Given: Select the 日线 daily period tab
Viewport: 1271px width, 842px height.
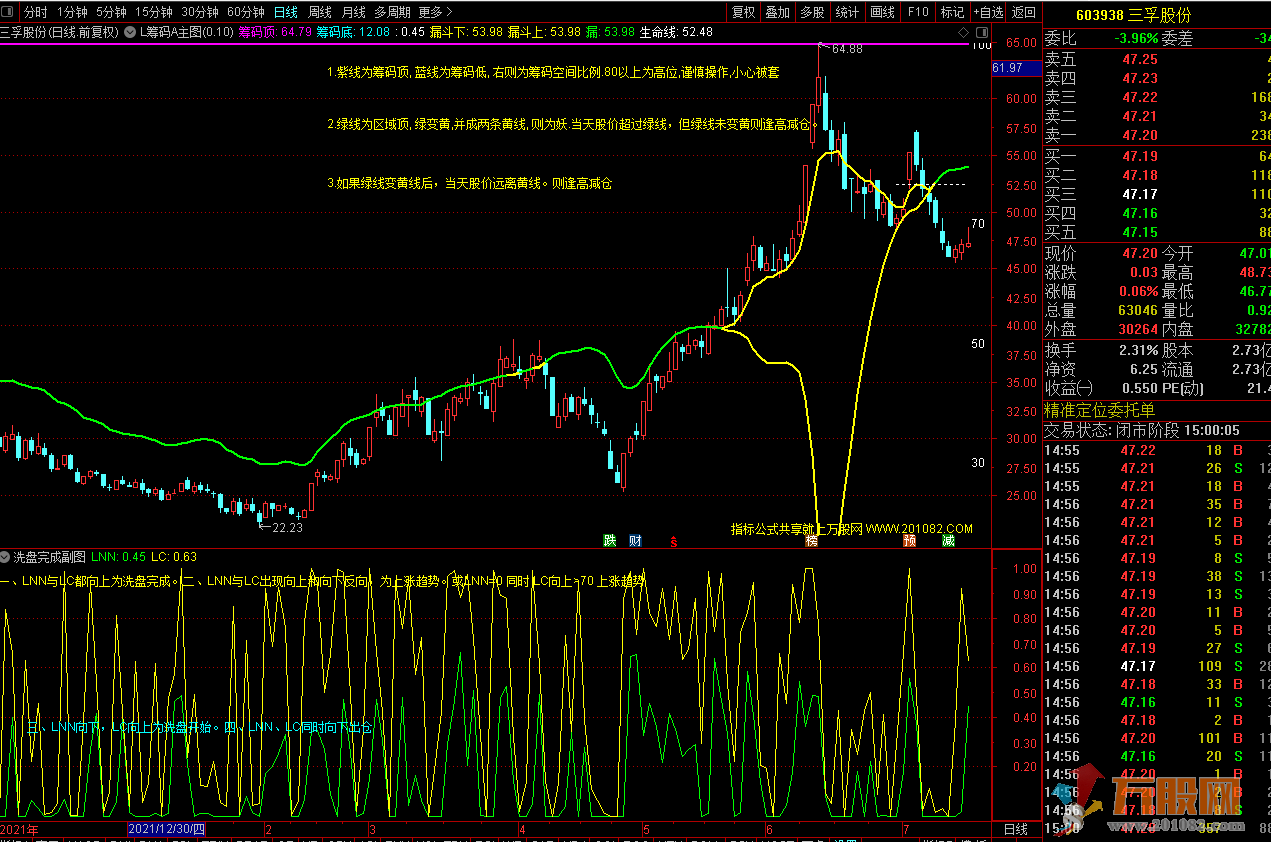Looking at the screenshot, I should [286, 12].
